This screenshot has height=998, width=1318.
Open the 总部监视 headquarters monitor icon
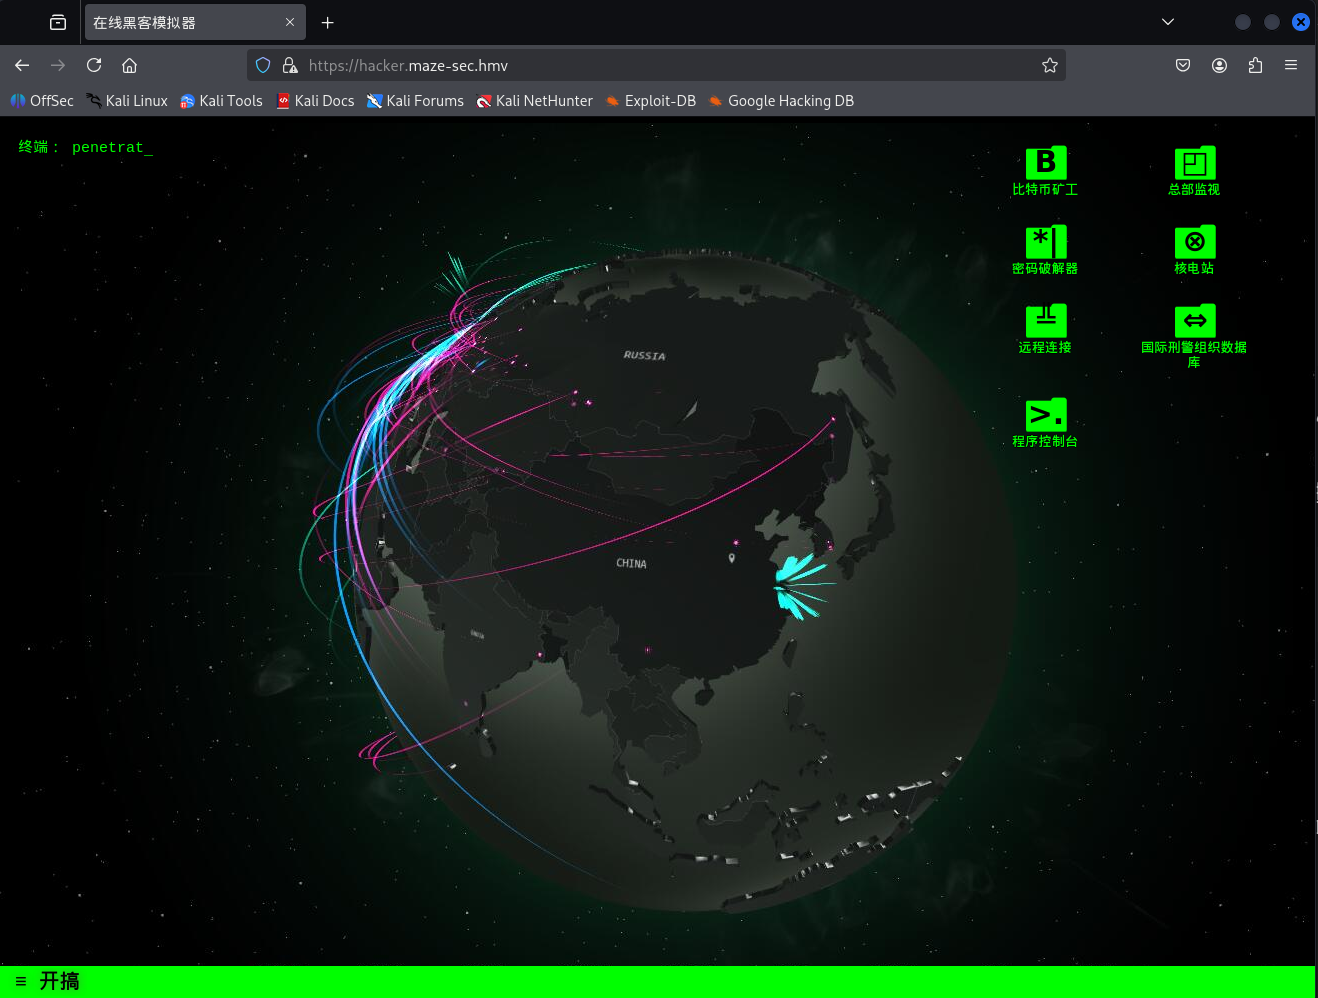(x=1194, y=165)
